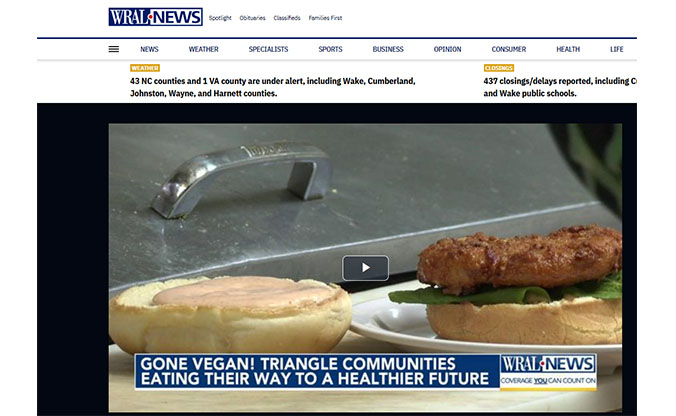Navigate to the Opinion section
The image size is (676, 416).
coord(448,49)
